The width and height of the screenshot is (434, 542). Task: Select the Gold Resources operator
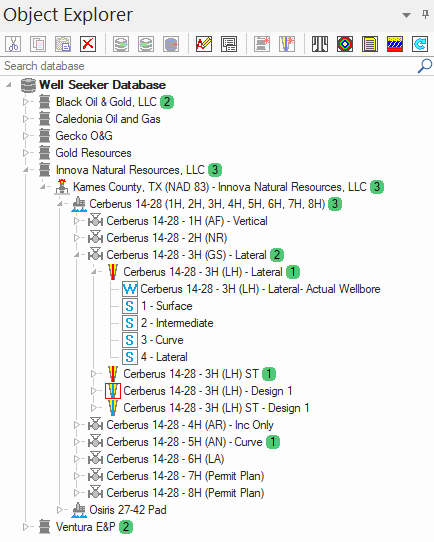point(93,153)
